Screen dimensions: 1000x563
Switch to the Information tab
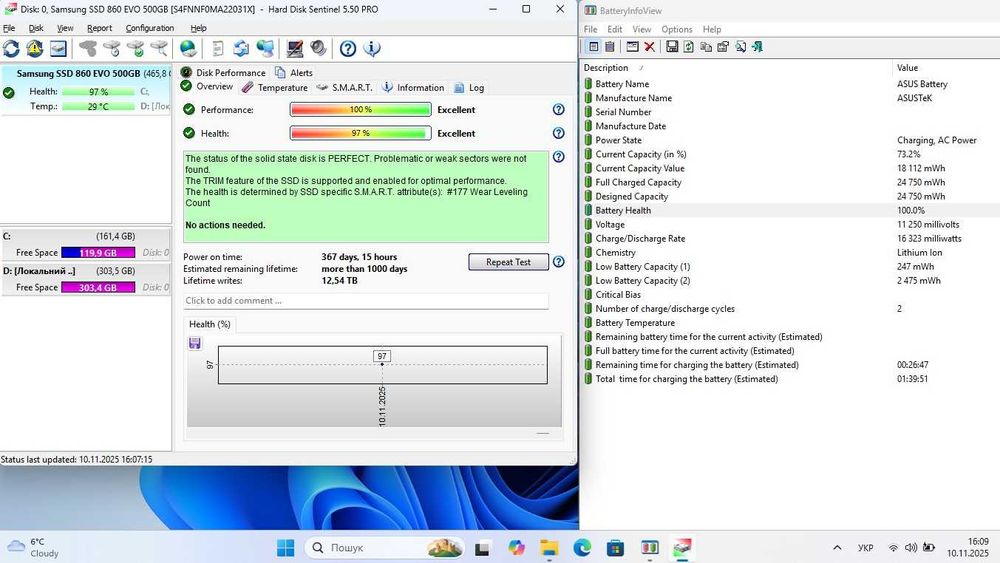413,87
